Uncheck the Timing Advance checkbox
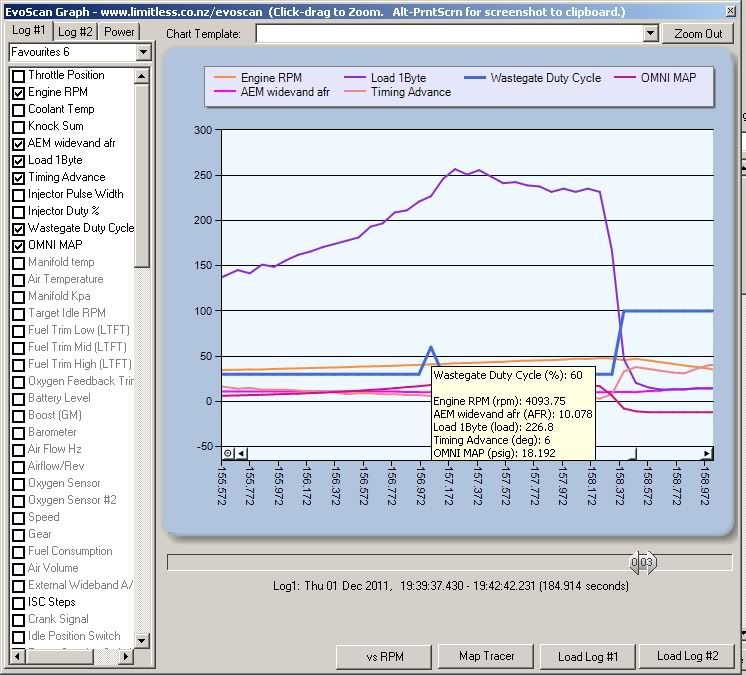Image resolution: width=746 pixels, height=675 pixels. click(x=18, y=178)
